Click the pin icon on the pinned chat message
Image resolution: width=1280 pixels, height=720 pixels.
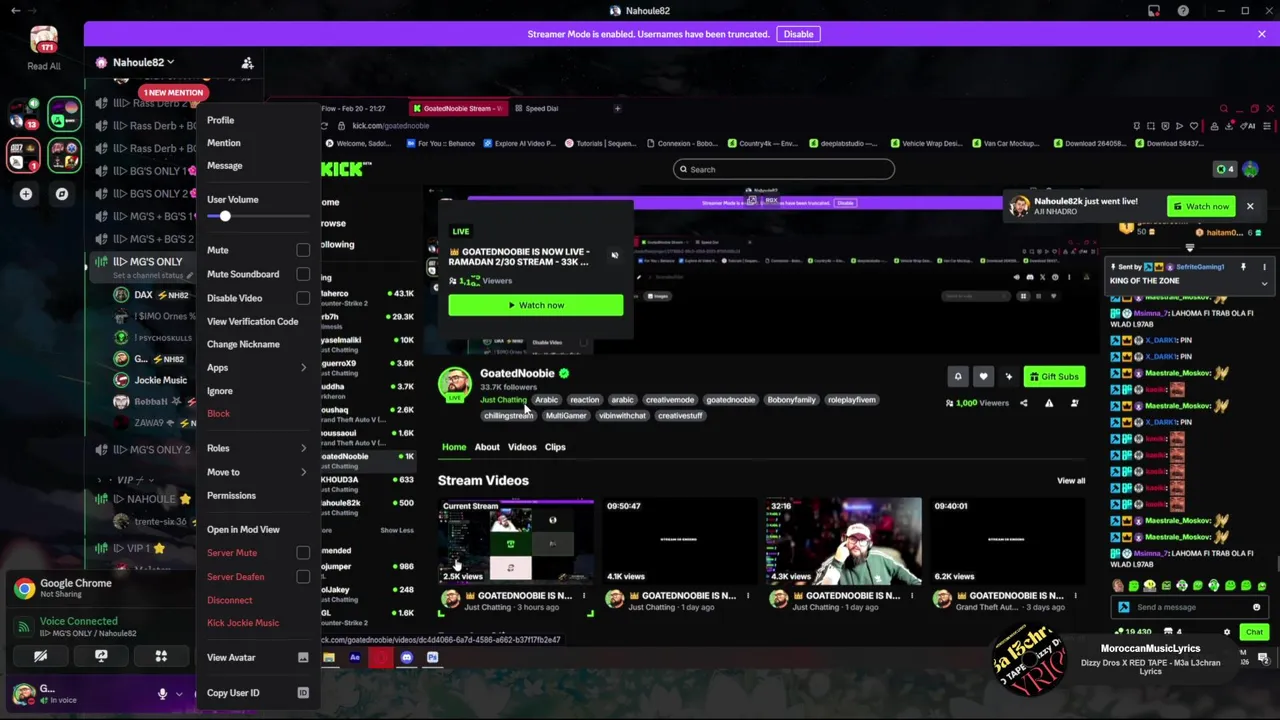click(x=1243, y=267)
